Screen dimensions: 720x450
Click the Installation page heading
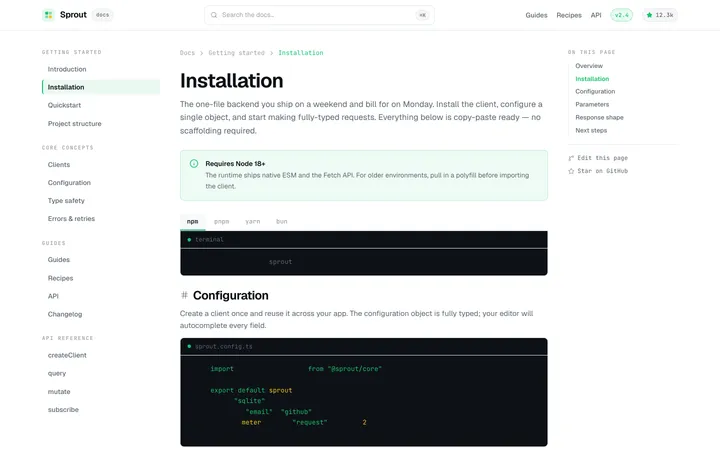pos(231,81)
